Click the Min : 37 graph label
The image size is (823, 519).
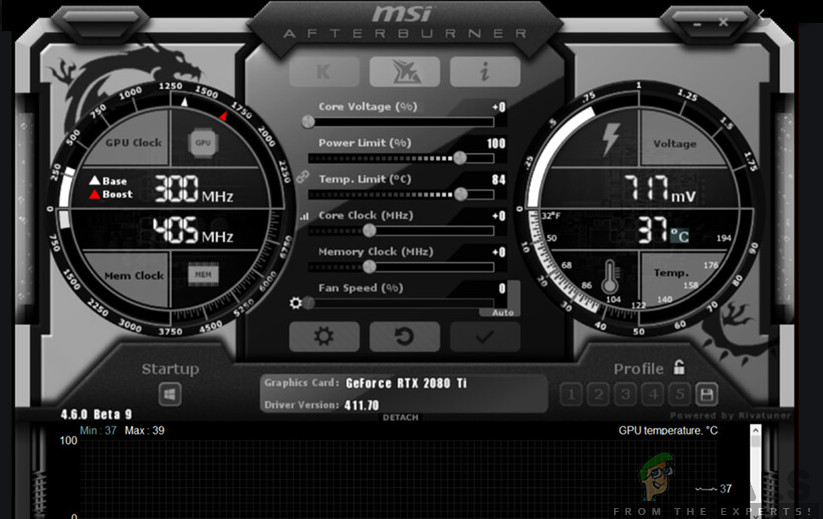(x=98, y=431)
